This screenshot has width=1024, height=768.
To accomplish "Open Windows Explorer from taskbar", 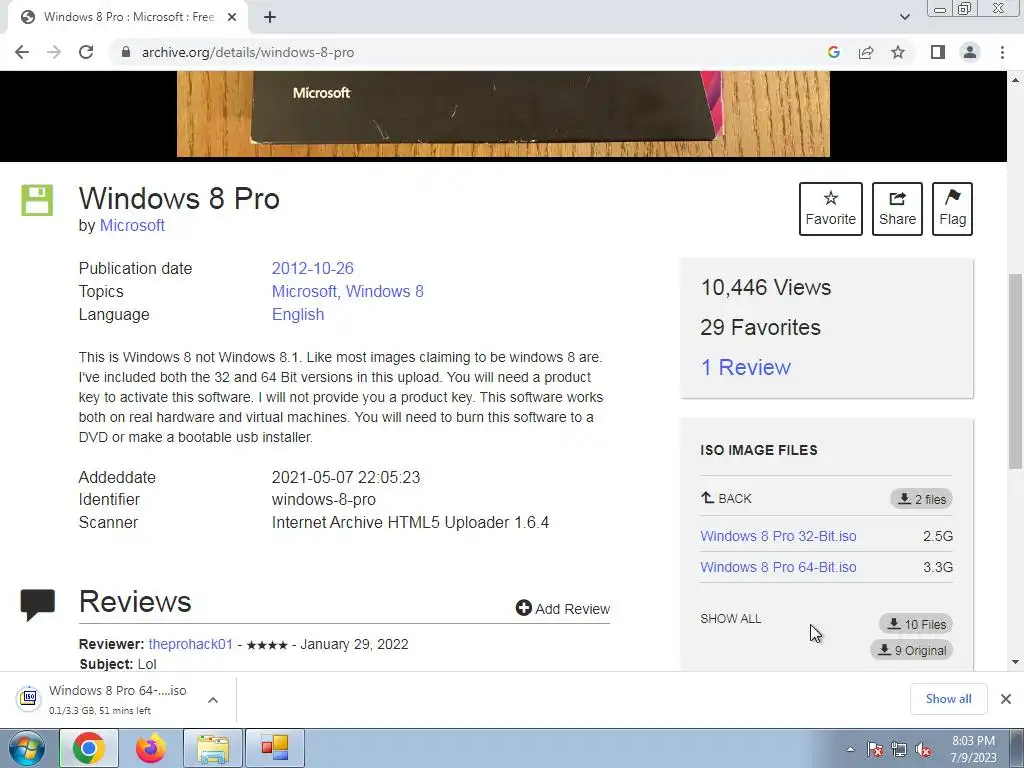I will (x=213, y=748).
